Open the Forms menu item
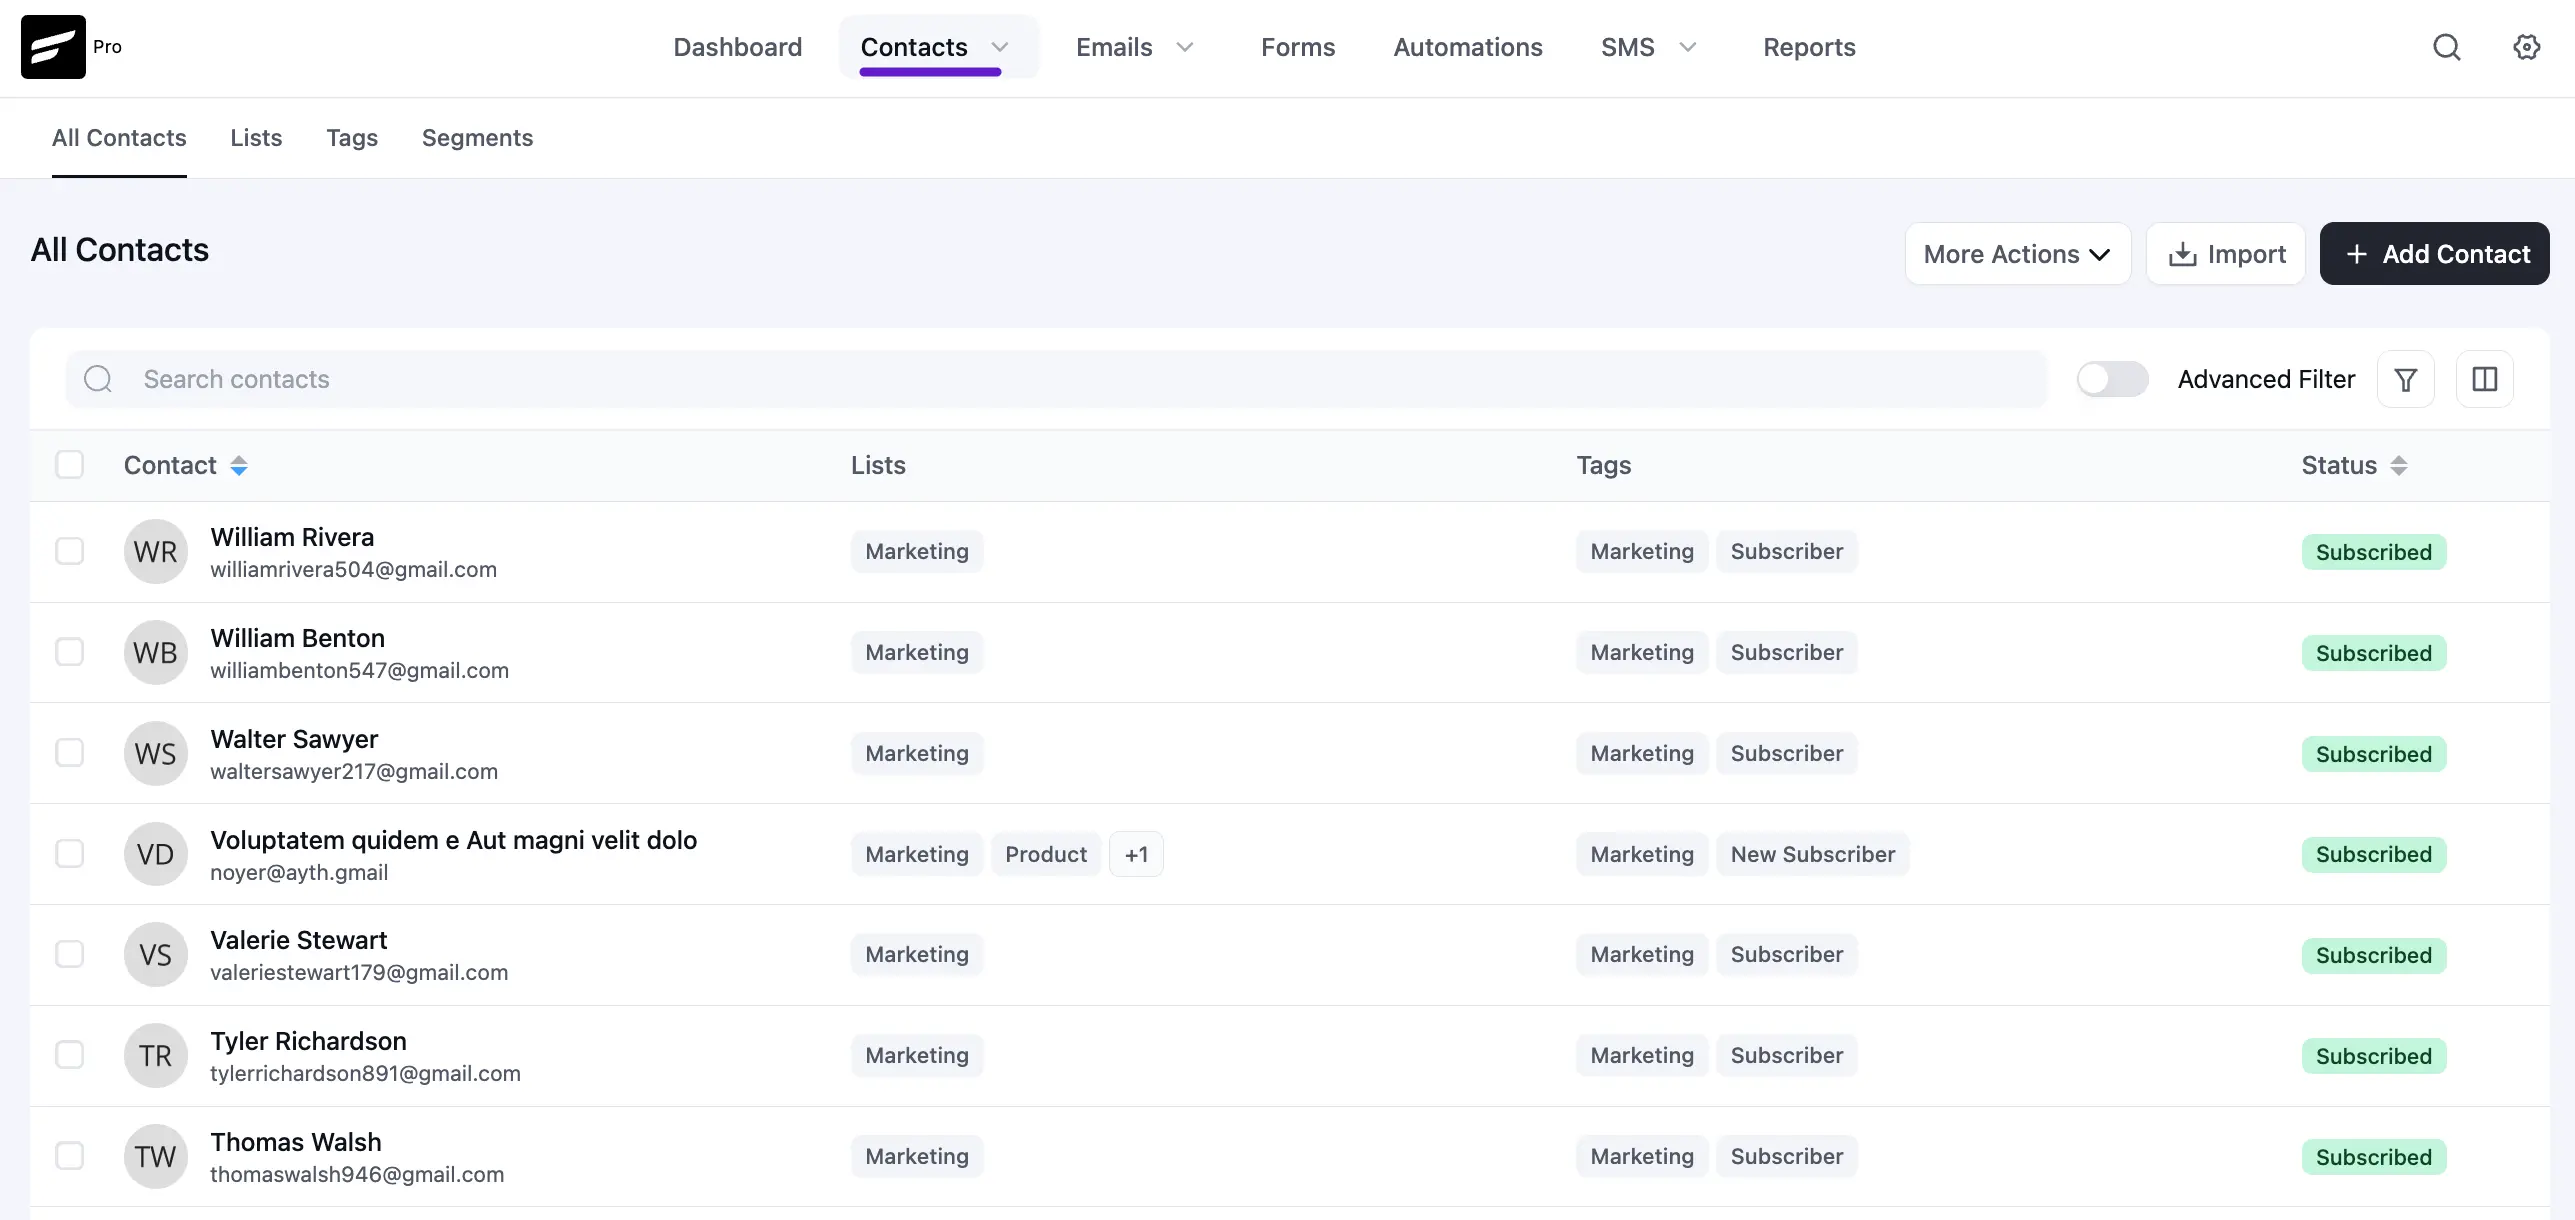The image size is (2575, 1220). pos(1298,47)
